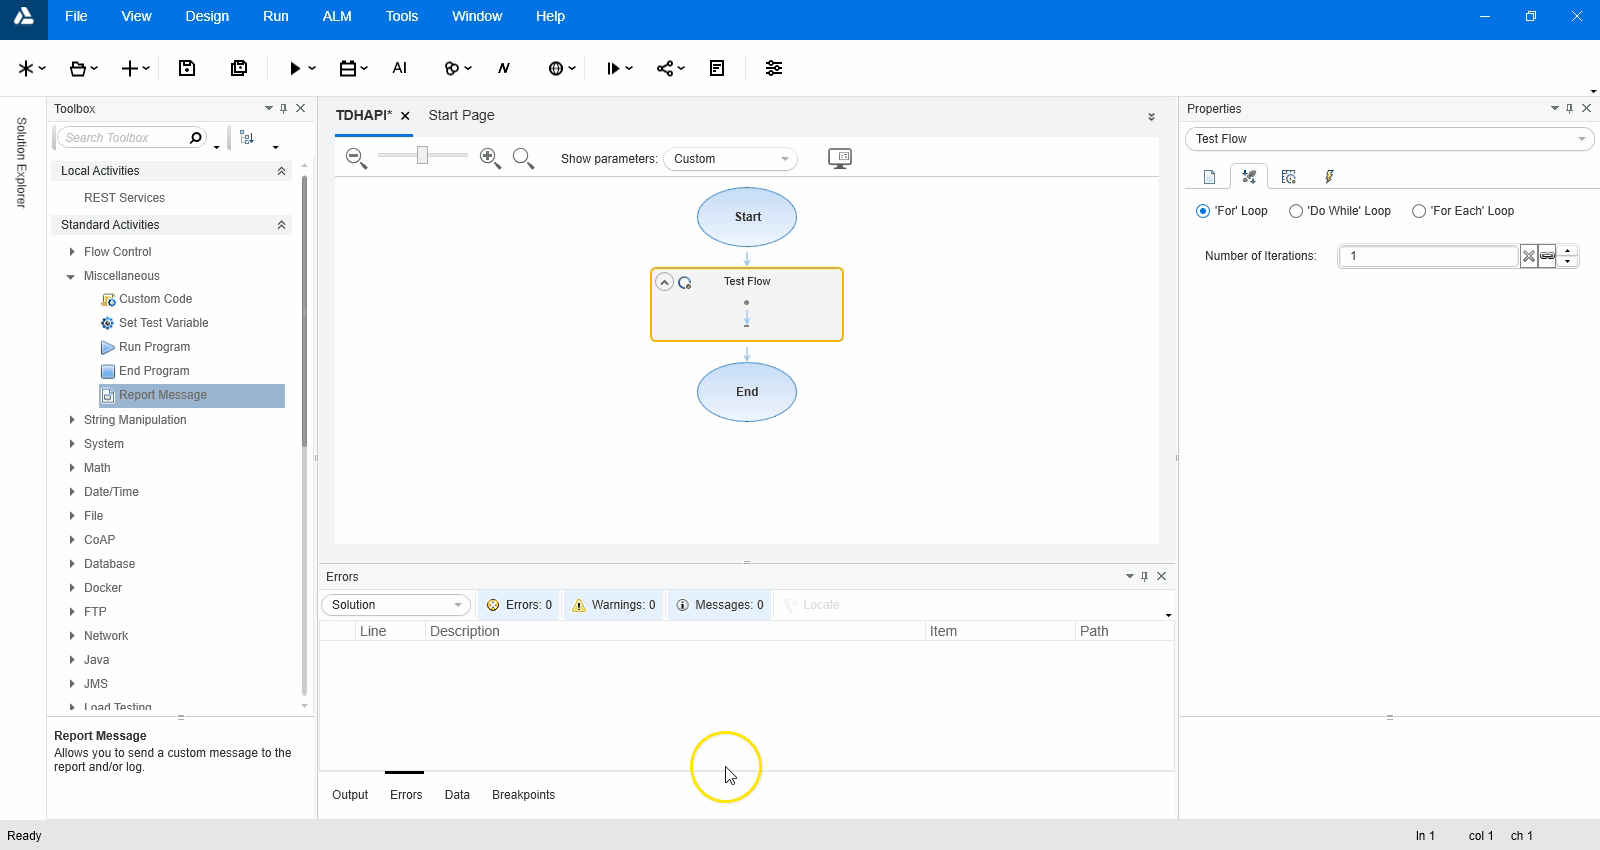Select the 'For' Loop radio button
The image size is (1600, 850).
tap(1203, 211)
